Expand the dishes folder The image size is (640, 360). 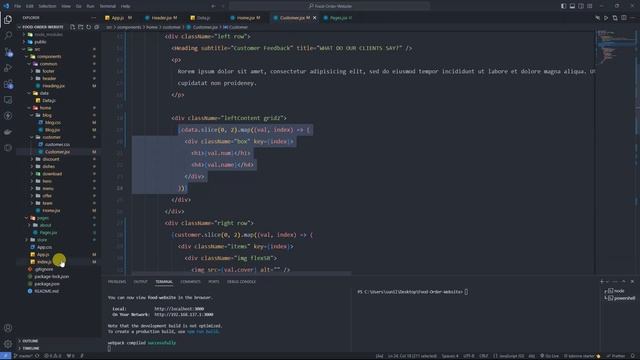tap(49, 167)
